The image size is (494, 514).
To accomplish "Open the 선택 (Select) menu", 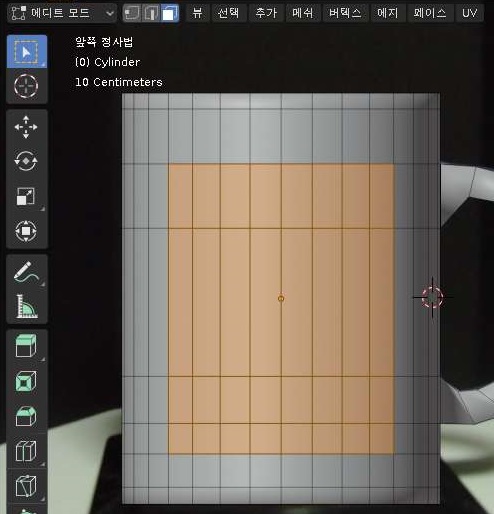I will tap(229, 13).
